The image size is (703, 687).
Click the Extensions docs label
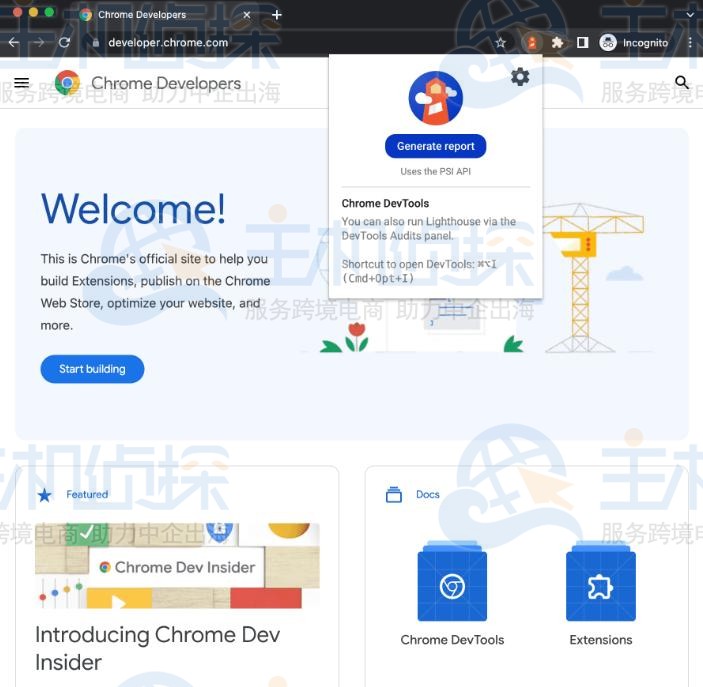coord(601,640)
